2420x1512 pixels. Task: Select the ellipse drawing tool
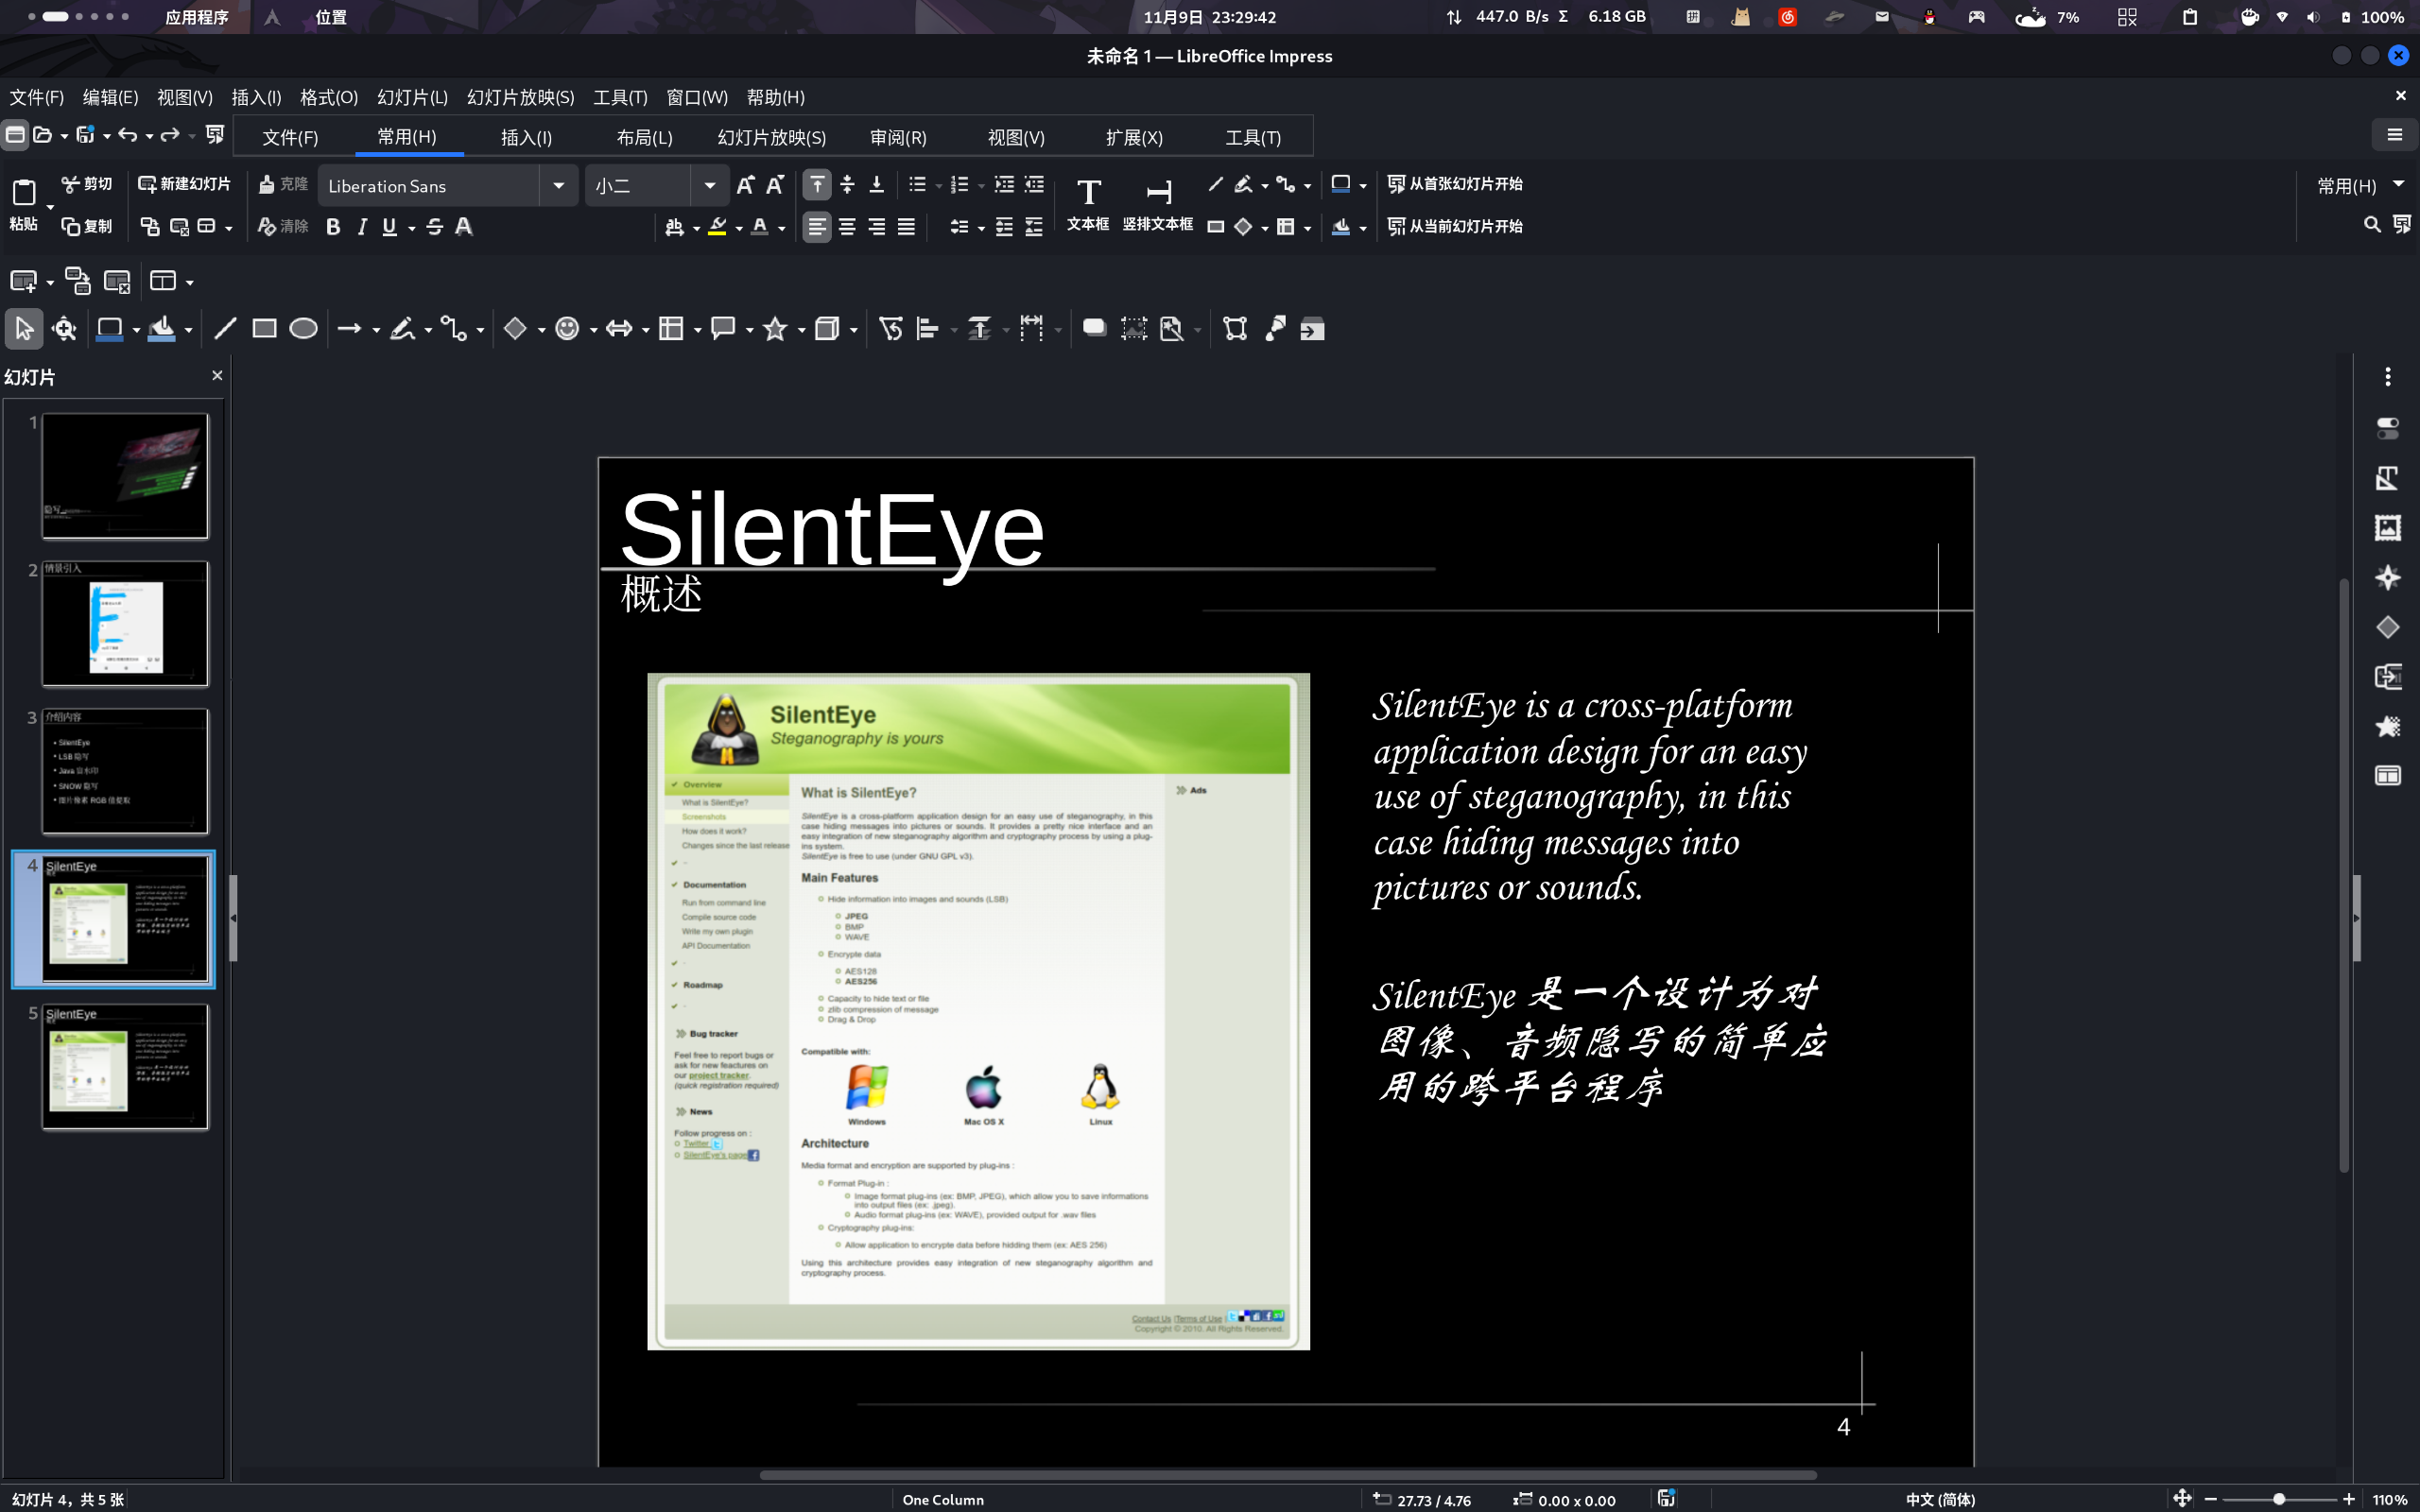[x=303, y=329]
